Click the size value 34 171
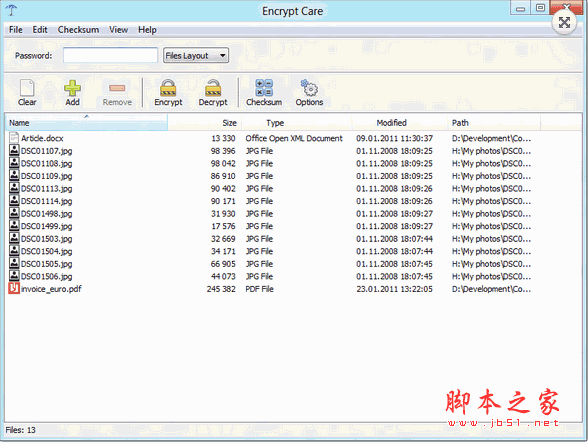 (224, 252)
